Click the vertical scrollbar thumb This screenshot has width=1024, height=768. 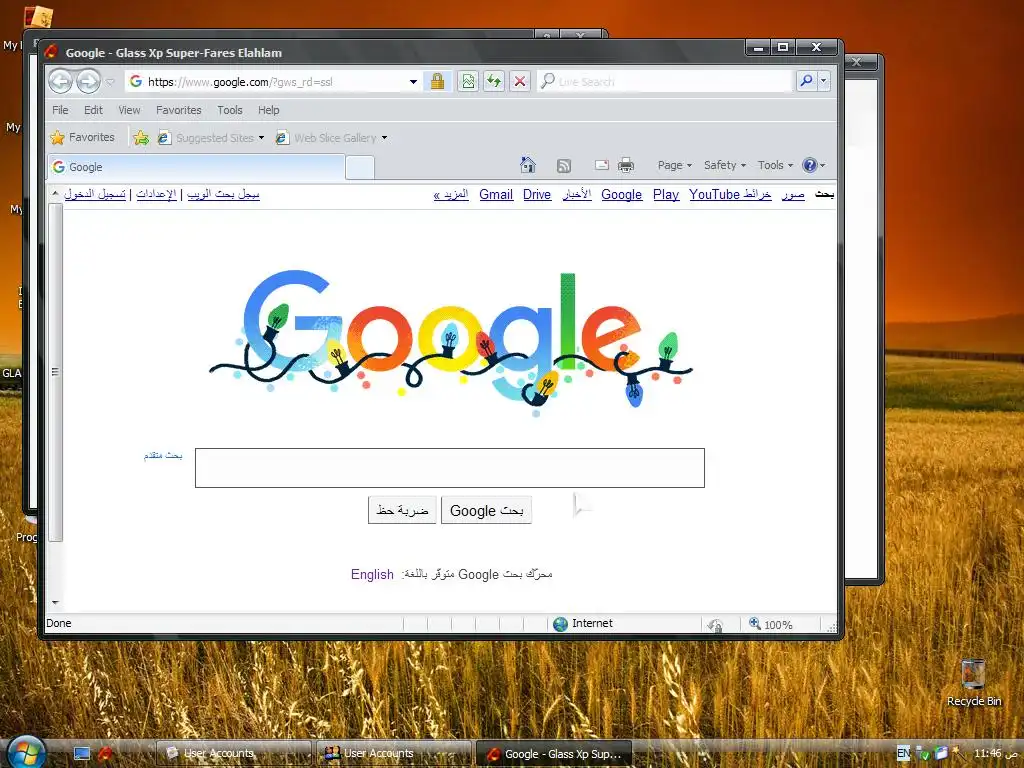click(x=56, y=372)
